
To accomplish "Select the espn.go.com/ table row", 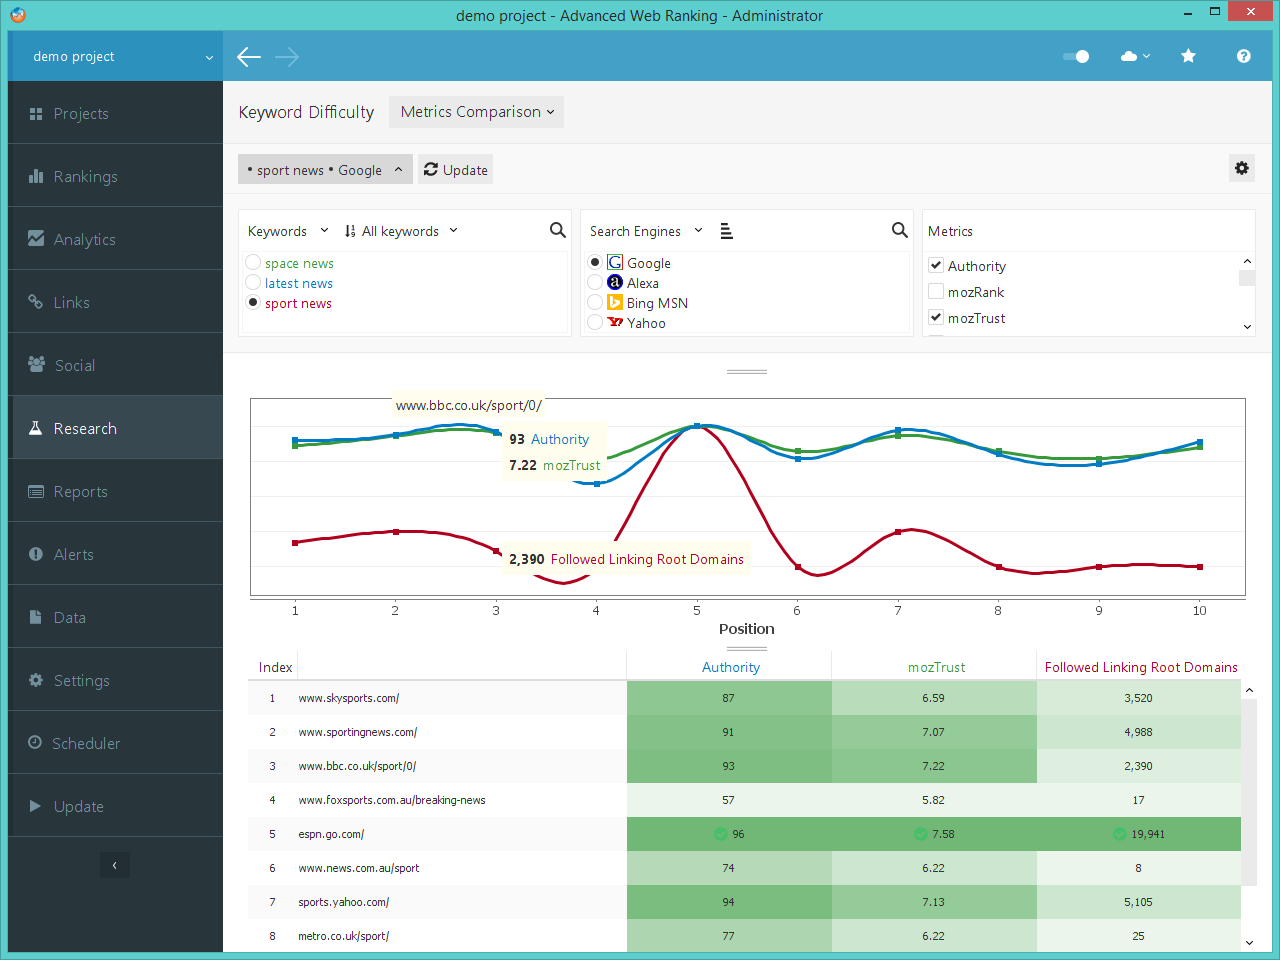I will 744,834.
